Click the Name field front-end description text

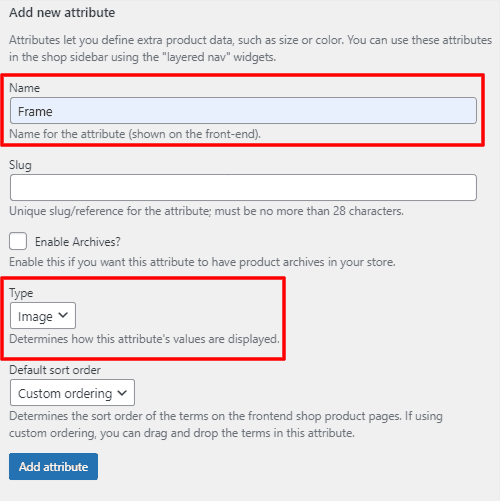click(135, 134)
